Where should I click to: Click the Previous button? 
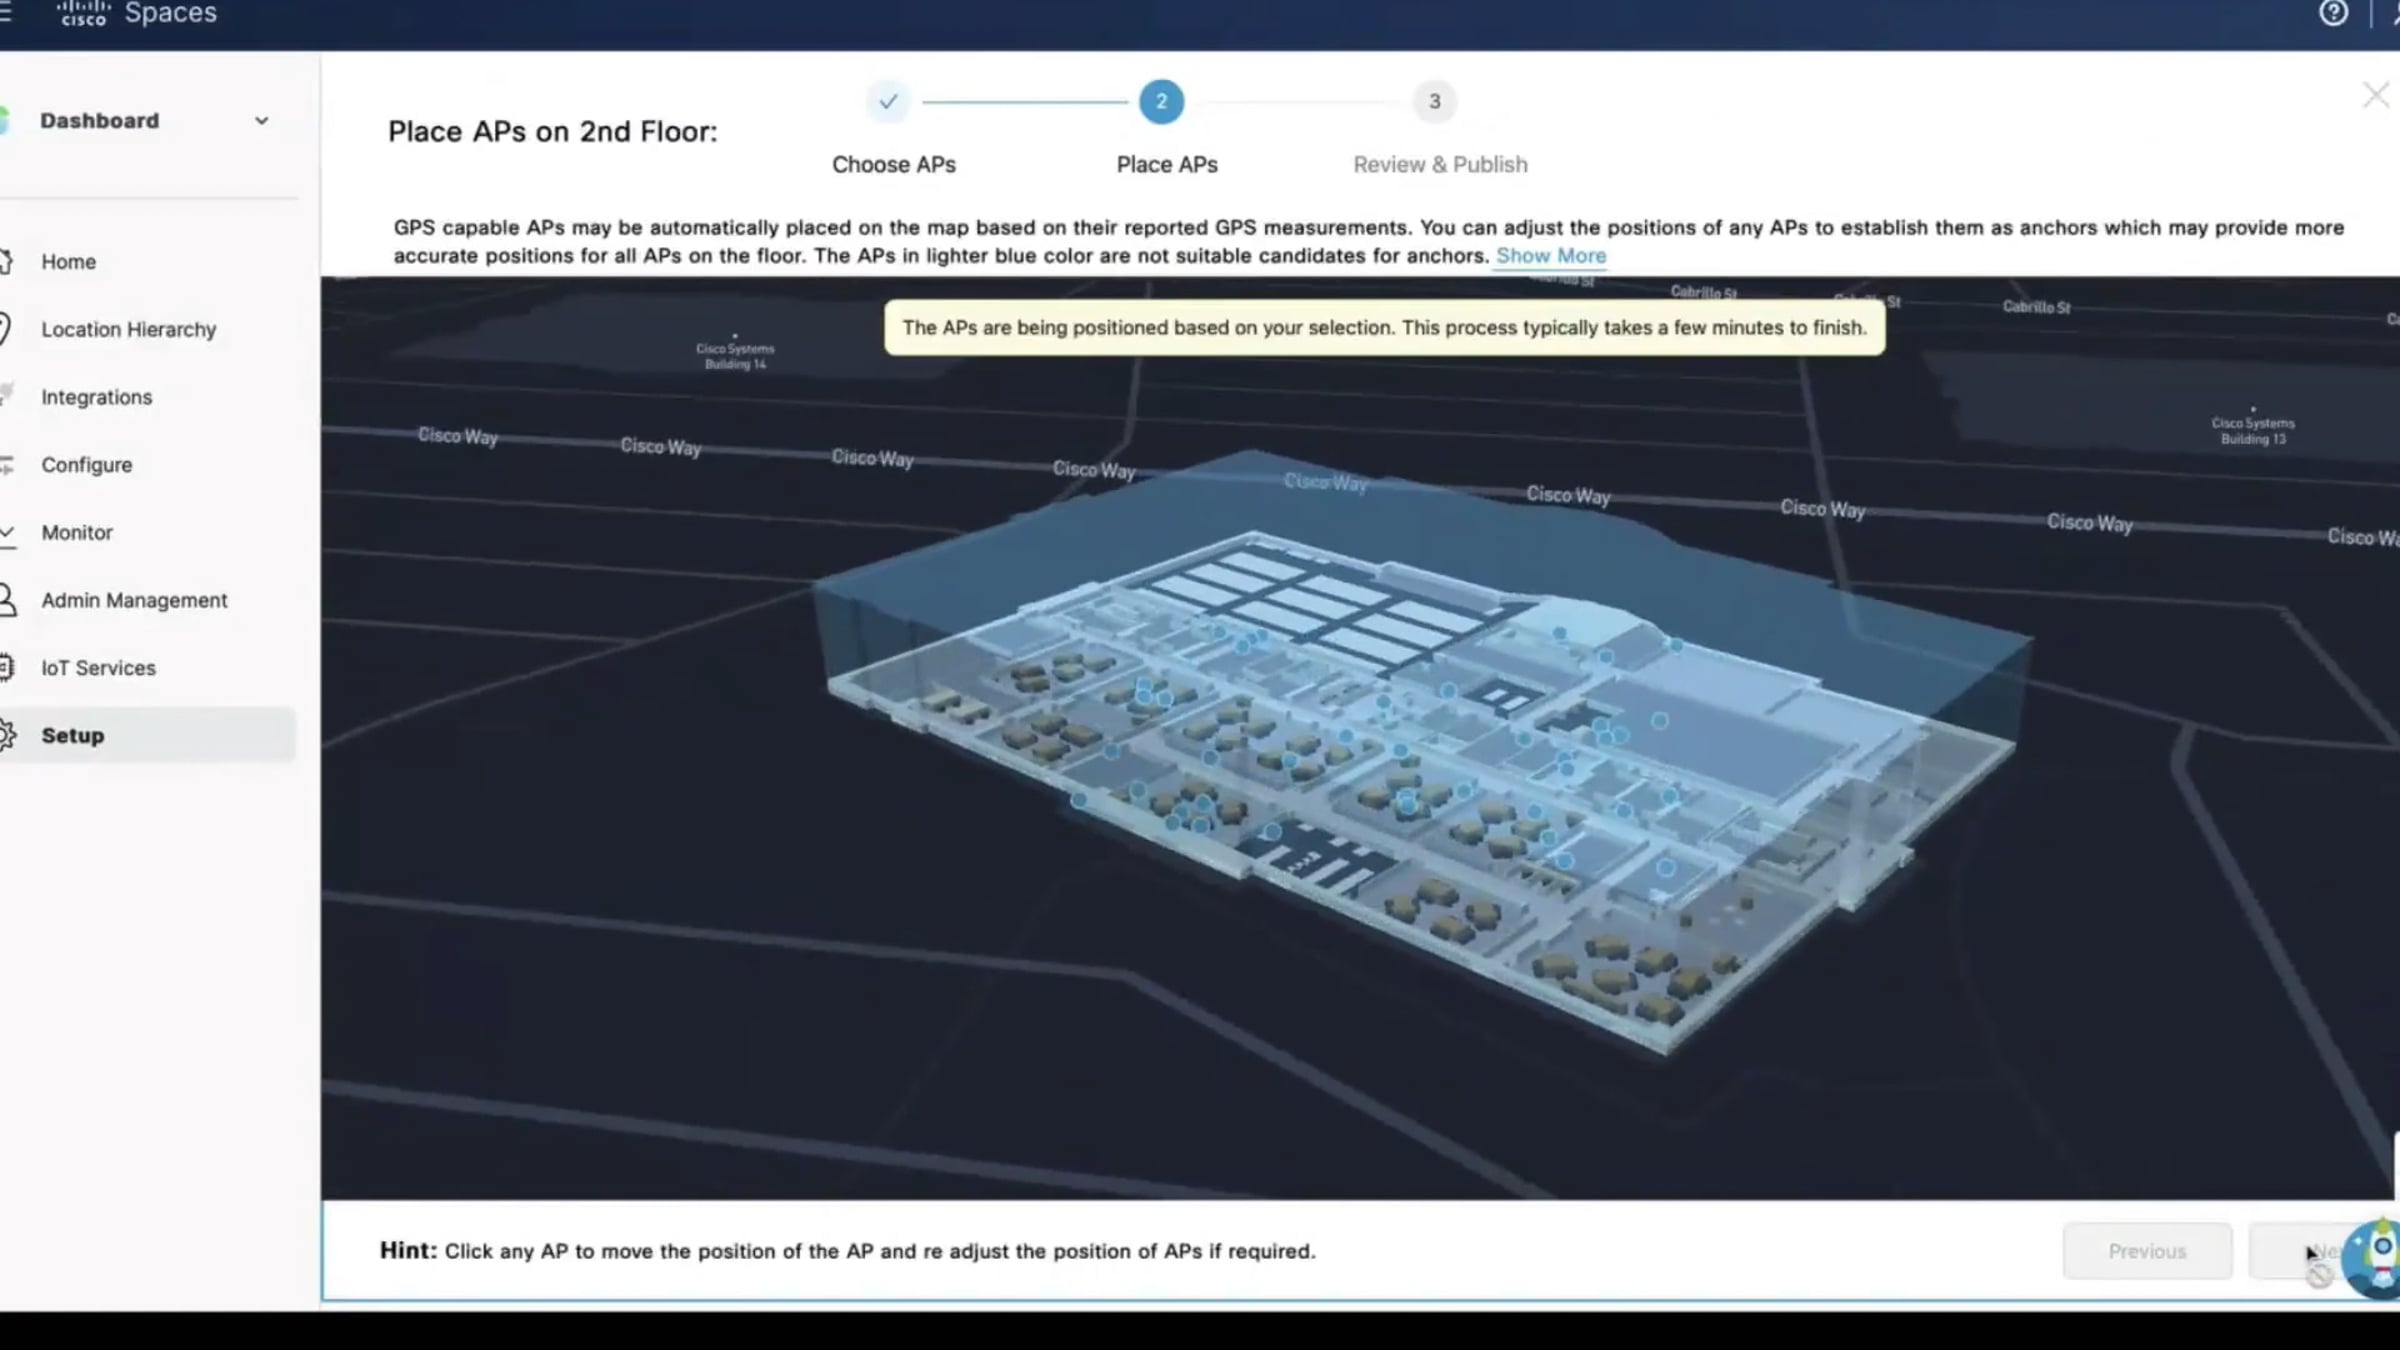click(x=2147, y=1251)
